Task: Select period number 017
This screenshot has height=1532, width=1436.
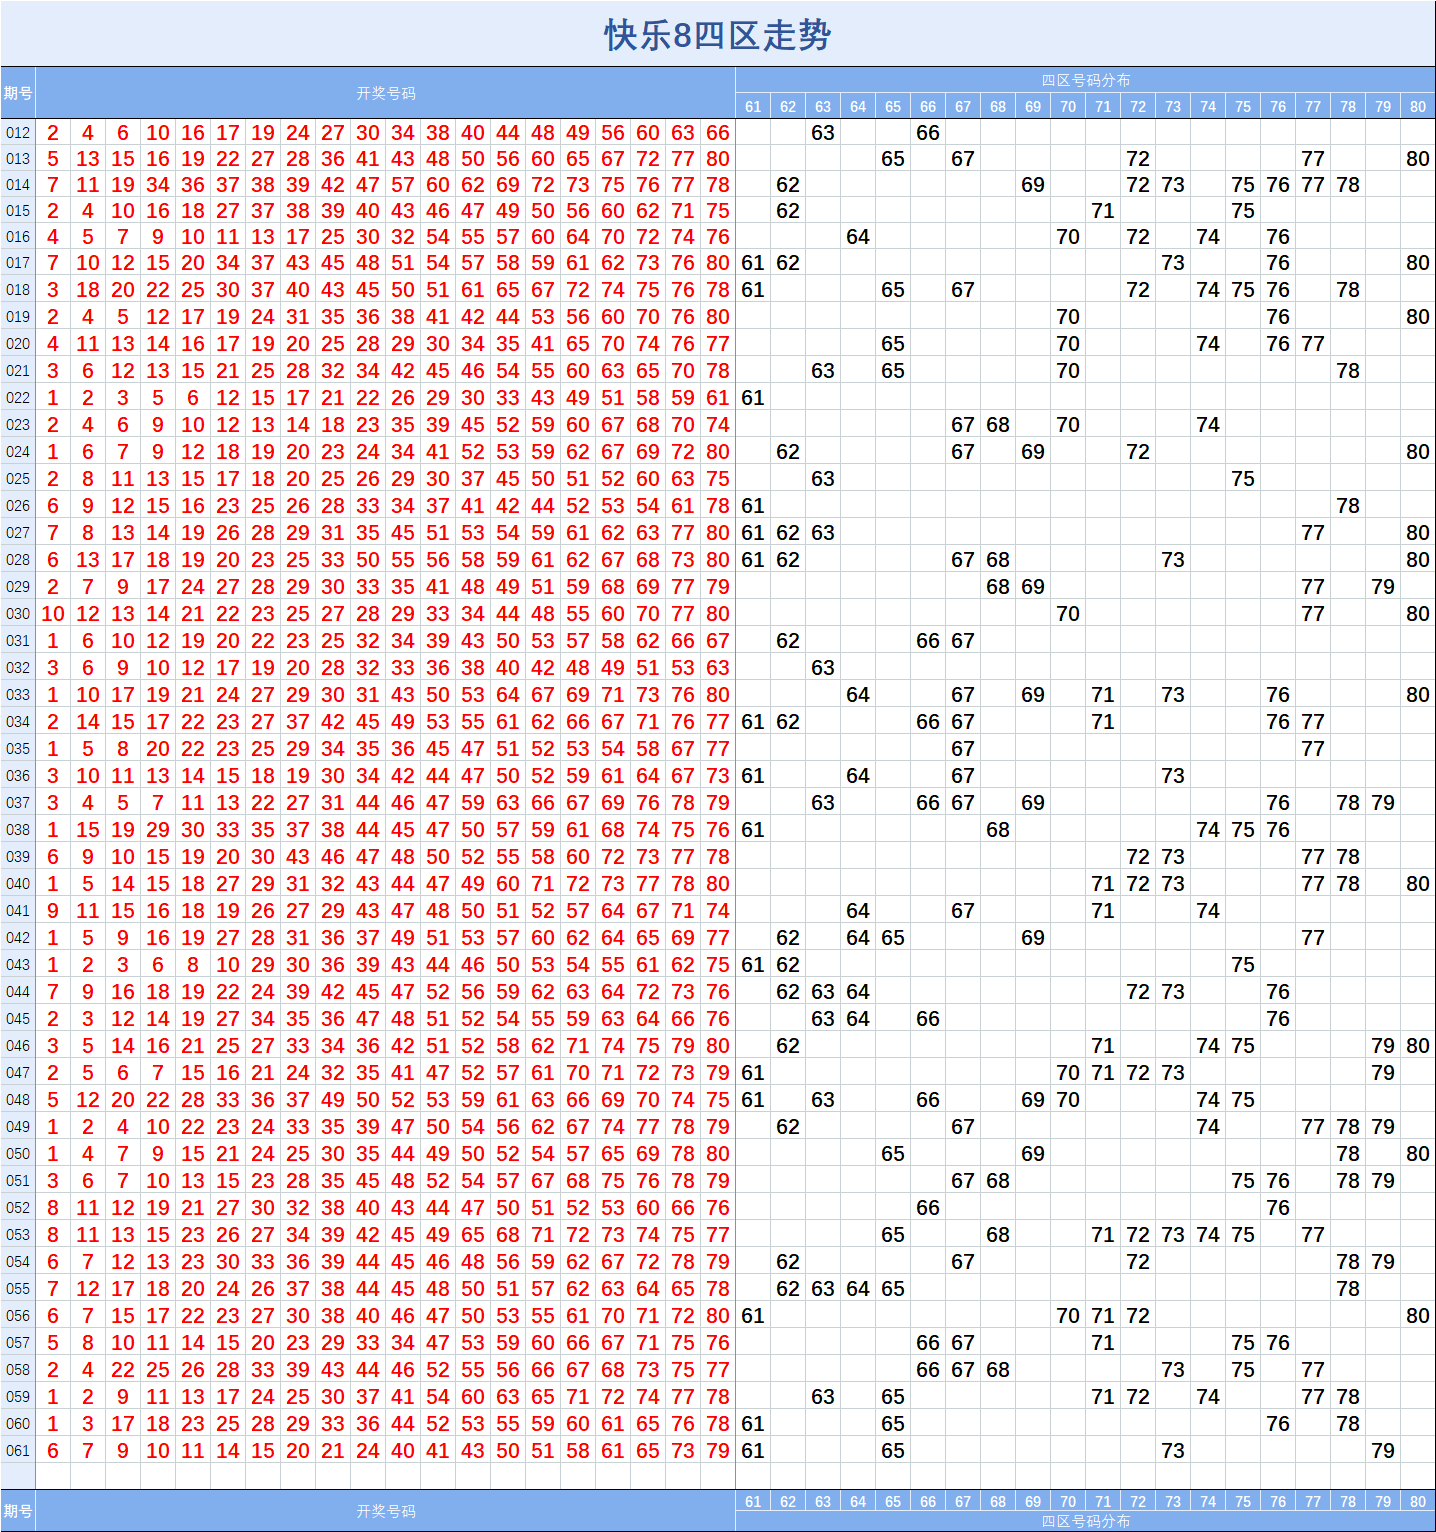Action: (x=18, y=263)
